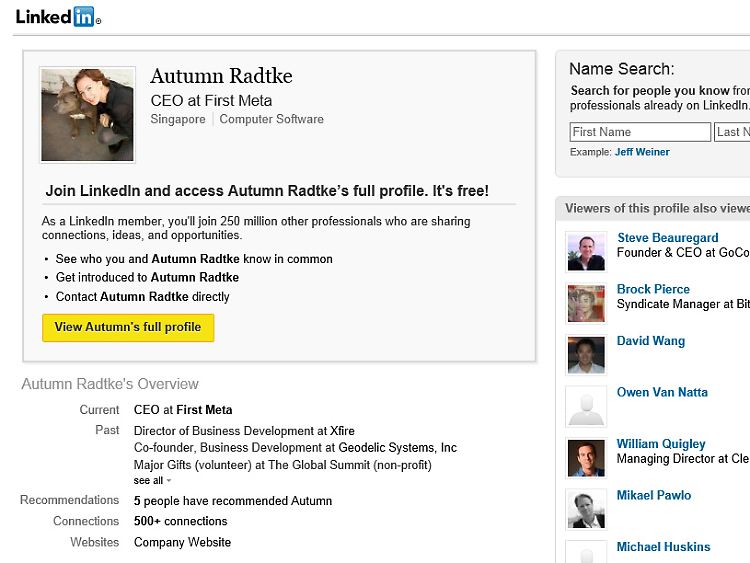The height and width of the screenshot is (563, 750).
Task: Open Steve Beauregard's profile link
Action: pos(667,238)
